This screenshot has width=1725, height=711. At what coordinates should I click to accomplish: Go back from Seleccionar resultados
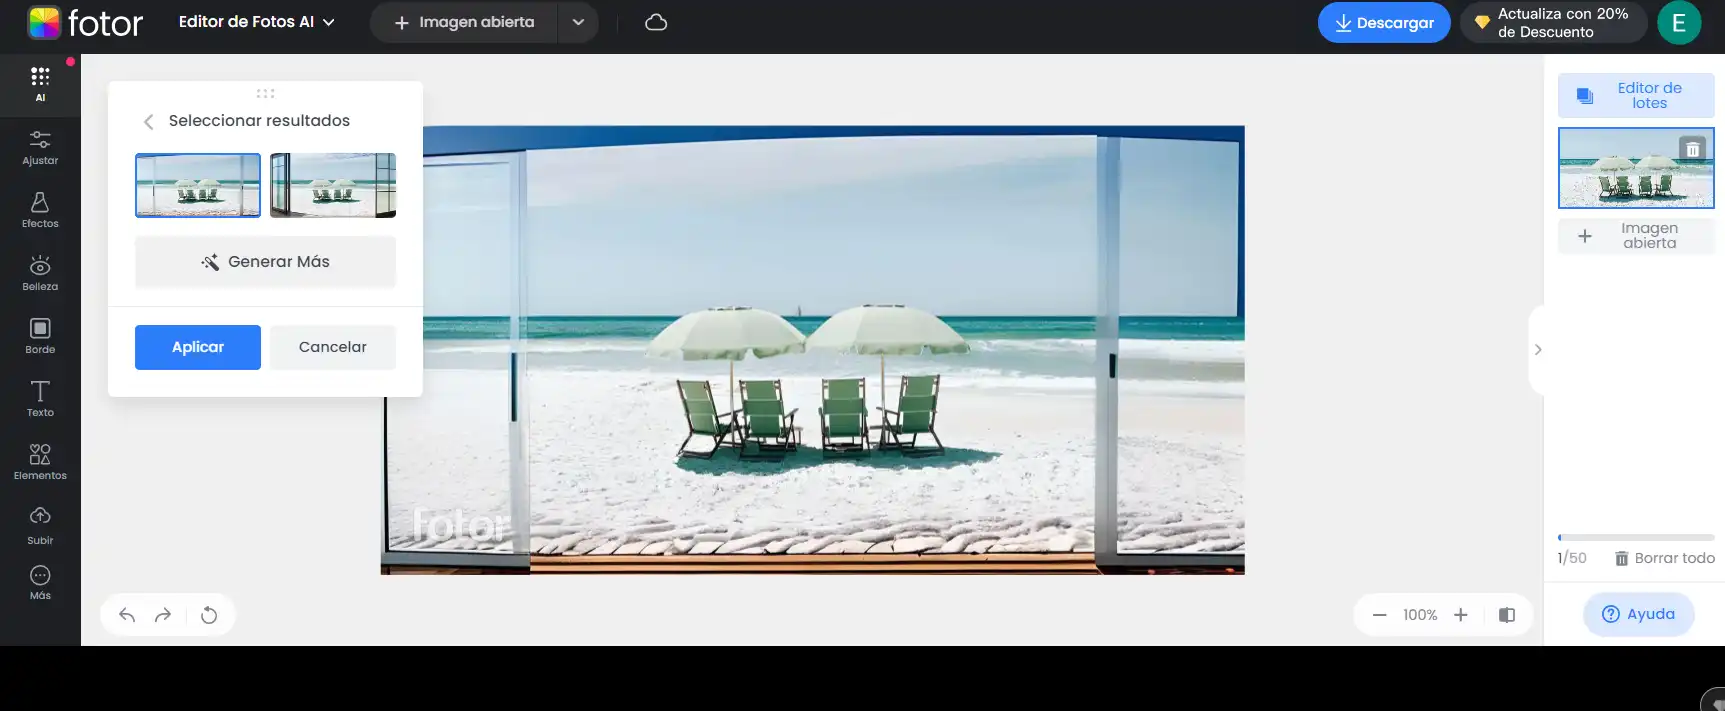[148, 121]
